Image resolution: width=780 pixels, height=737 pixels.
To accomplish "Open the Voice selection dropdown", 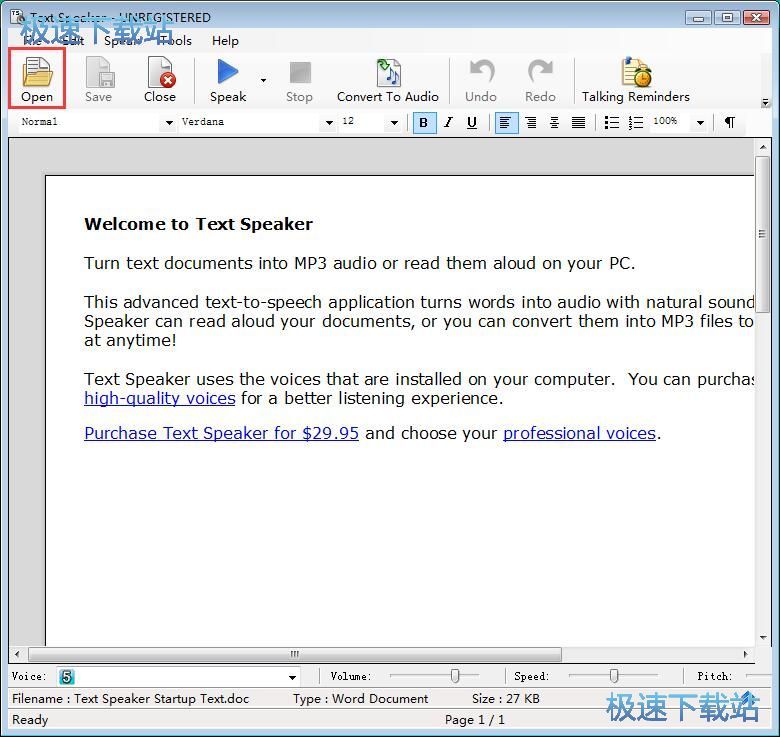I will [292, 677].
